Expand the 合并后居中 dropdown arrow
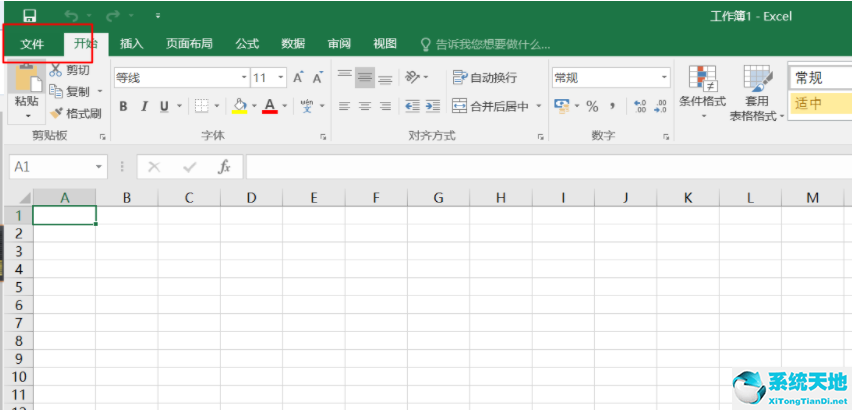 point(539,106)
